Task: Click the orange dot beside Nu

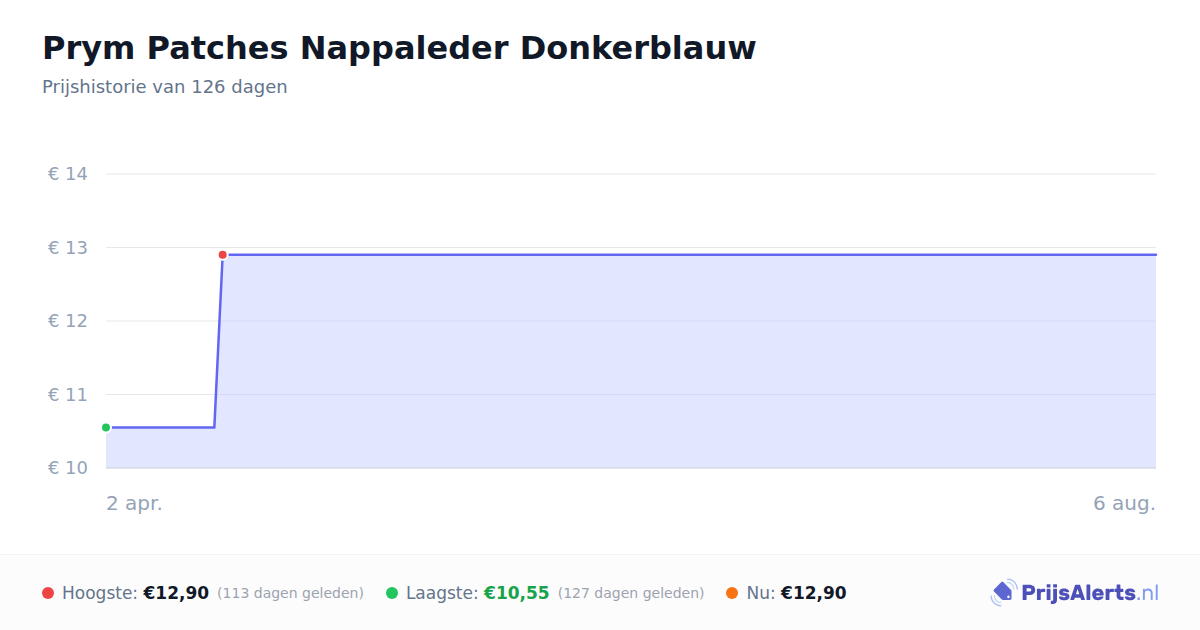Action: click(x=732, y=593)
